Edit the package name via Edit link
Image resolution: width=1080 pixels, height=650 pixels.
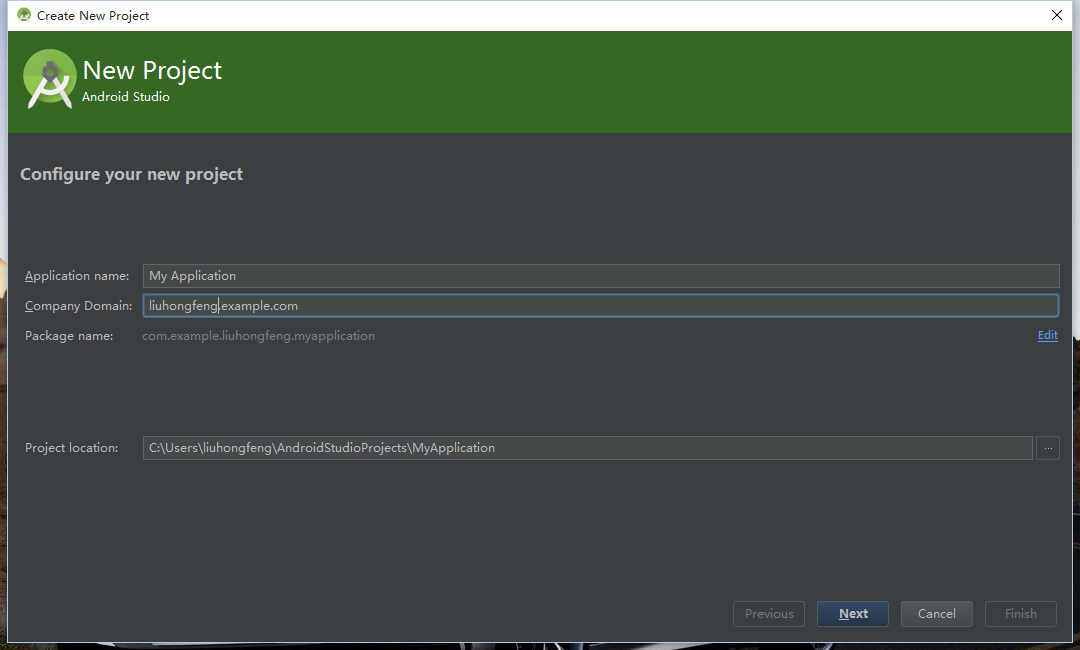click(x=1048, y=335)
